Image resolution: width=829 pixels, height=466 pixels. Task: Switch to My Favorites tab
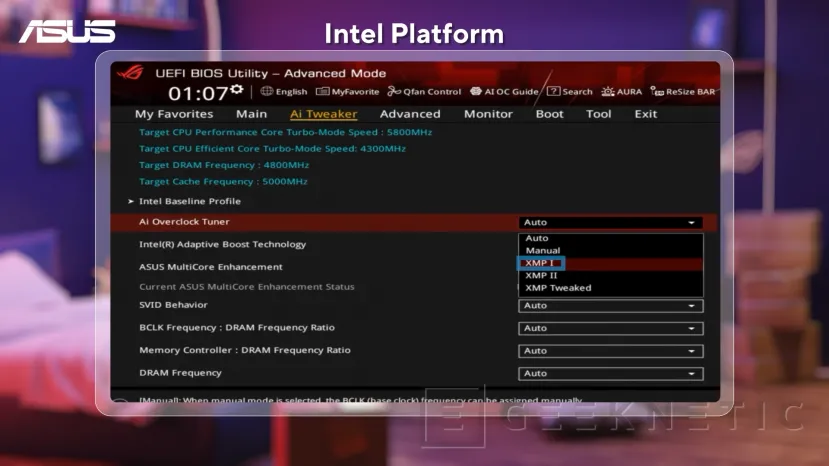pyautogui.click(x=174, y=114)
